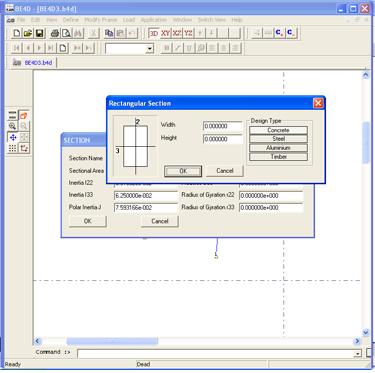This screenshot has height=373, width=375.
Task: Click the Open file folder icon
Action: pos(28,33)
